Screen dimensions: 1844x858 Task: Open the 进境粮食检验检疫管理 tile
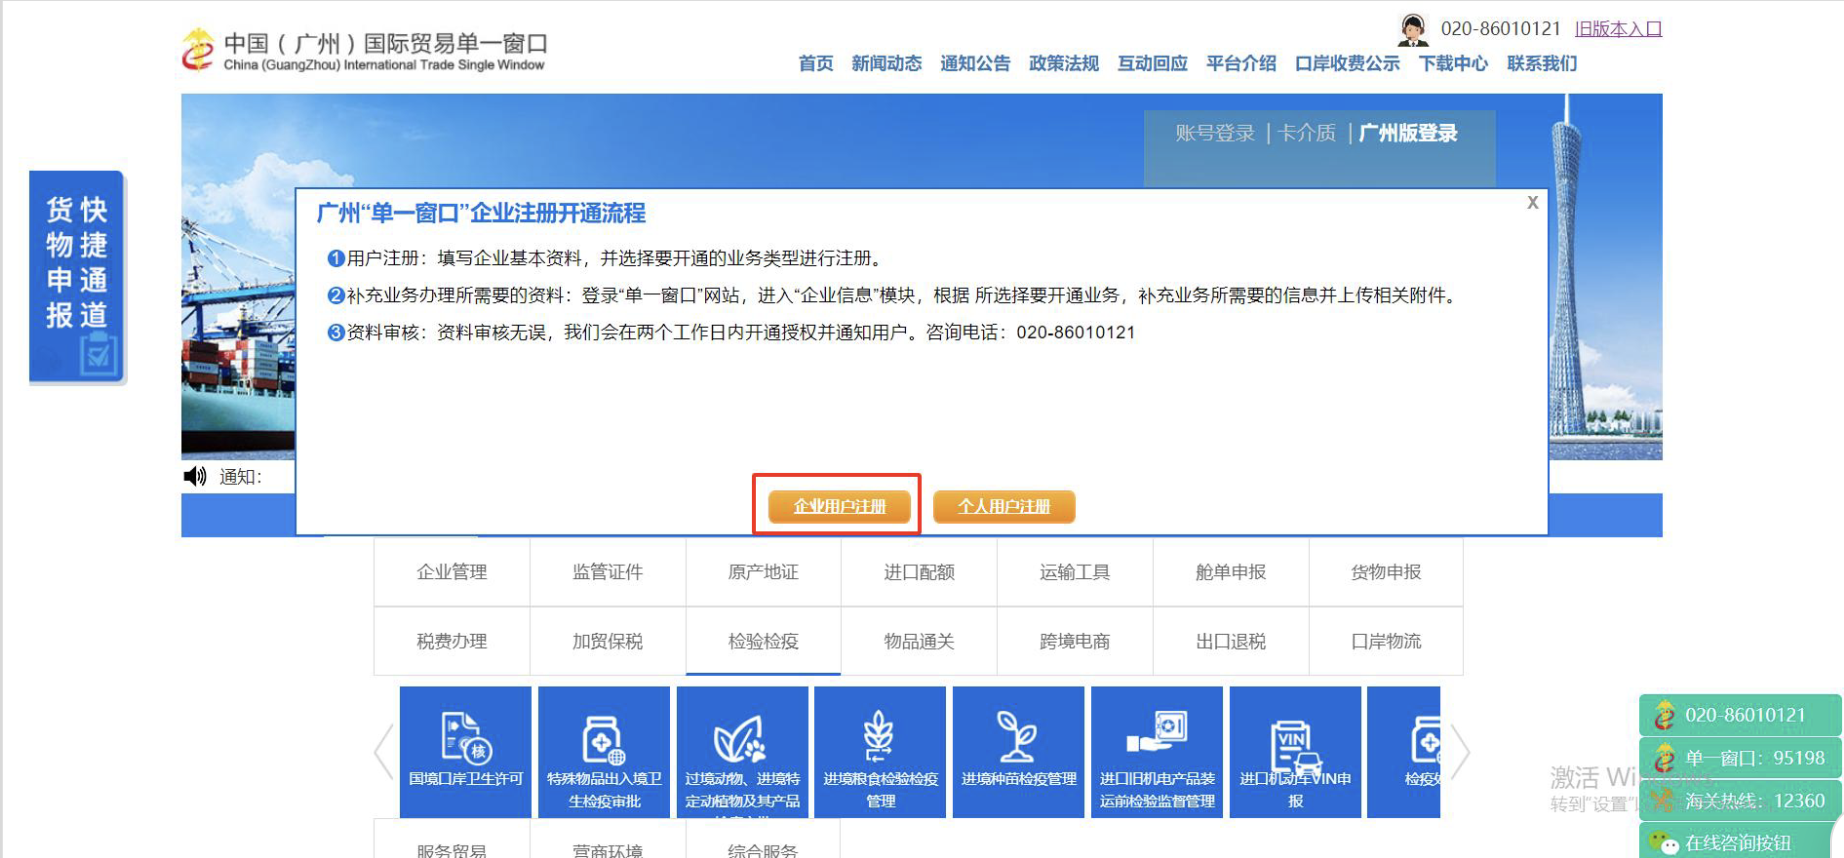click(x=880, y=752)
